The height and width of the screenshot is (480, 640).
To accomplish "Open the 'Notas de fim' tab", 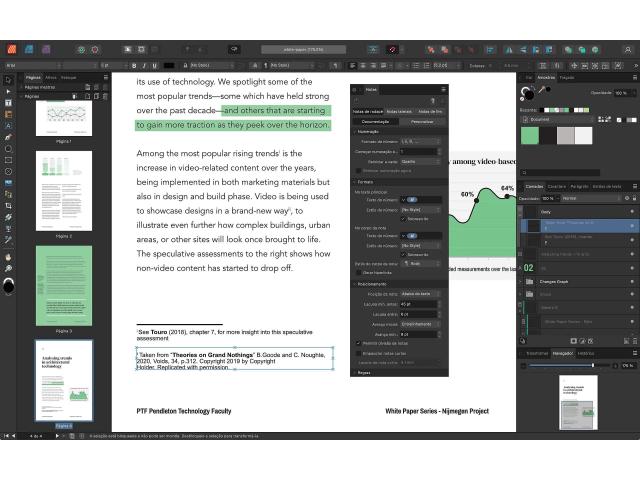I will click(431, 111).
